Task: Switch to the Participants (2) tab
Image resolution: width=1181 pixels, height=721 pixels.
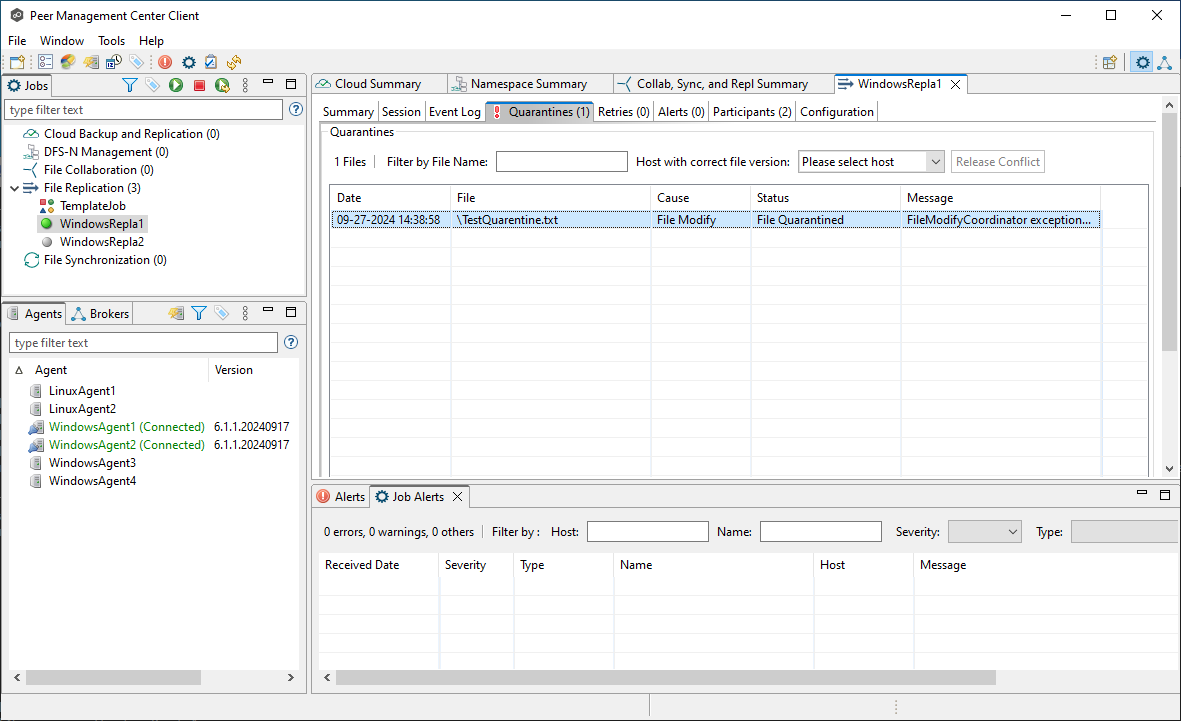Action: [x=751, y=112]
